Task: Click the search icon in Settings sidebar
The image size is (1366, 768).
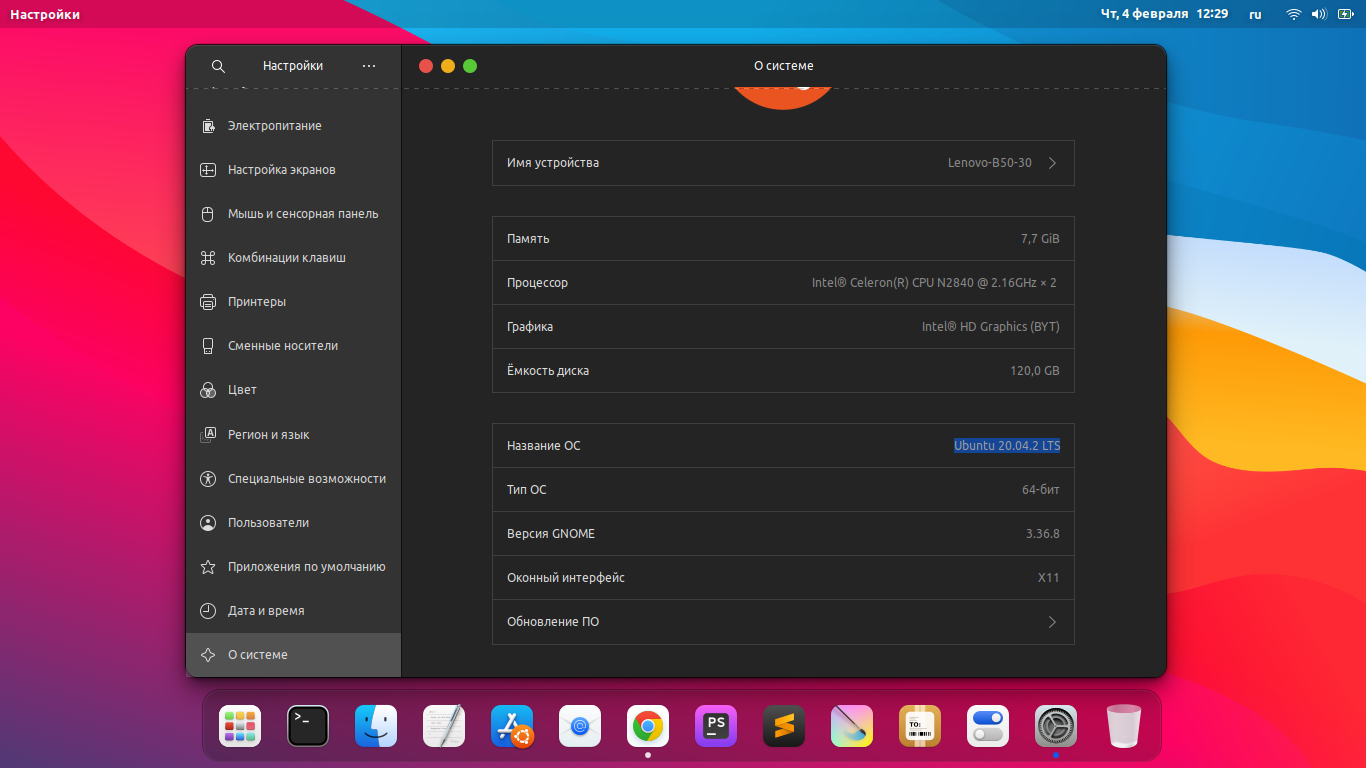Action: pos(218,66)
